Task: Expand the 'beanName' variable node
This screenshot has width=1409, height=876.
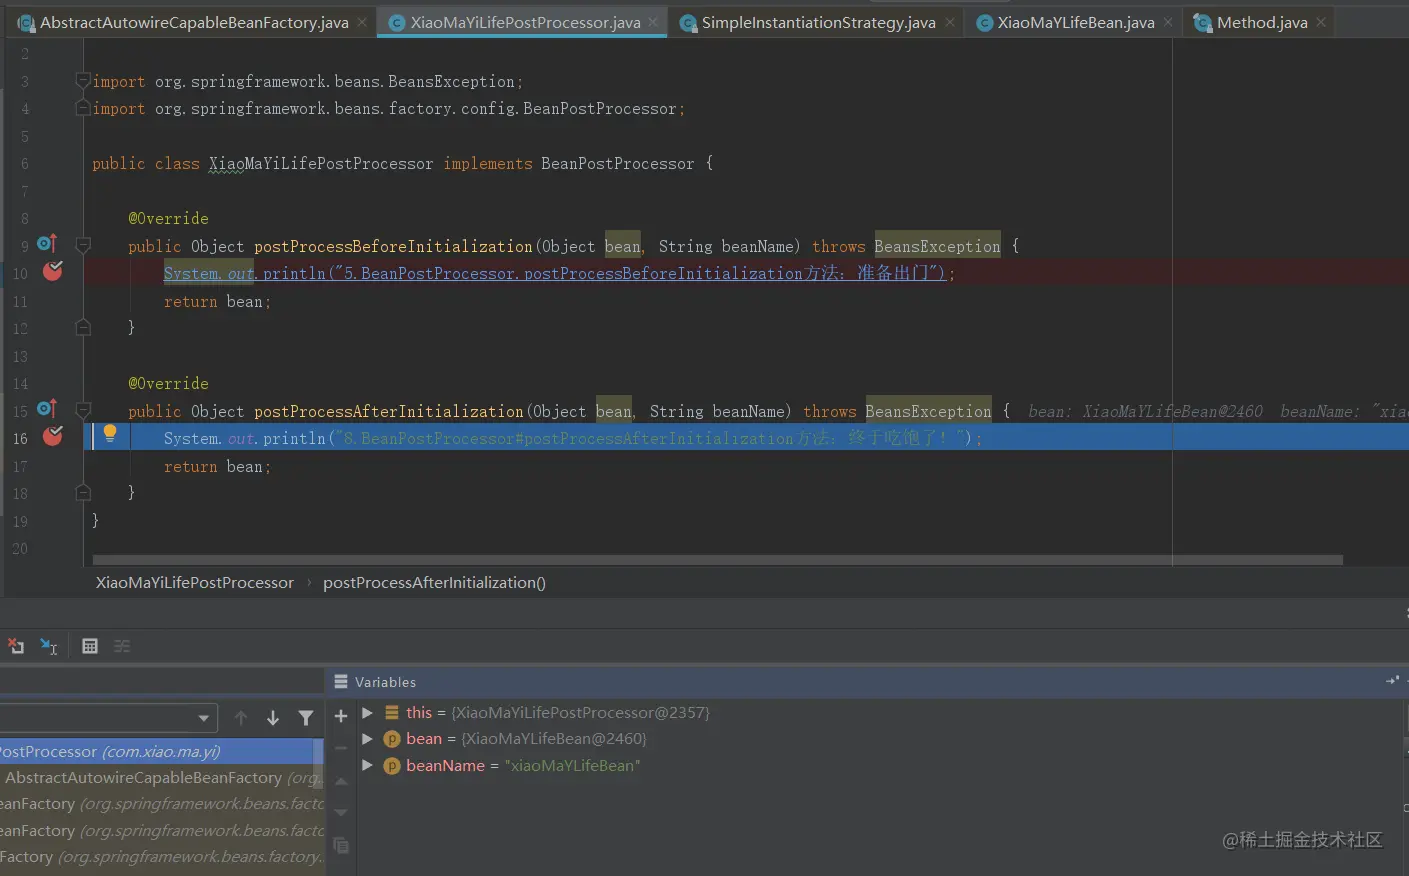Action: pyautogui.click(x=368, y=765)
